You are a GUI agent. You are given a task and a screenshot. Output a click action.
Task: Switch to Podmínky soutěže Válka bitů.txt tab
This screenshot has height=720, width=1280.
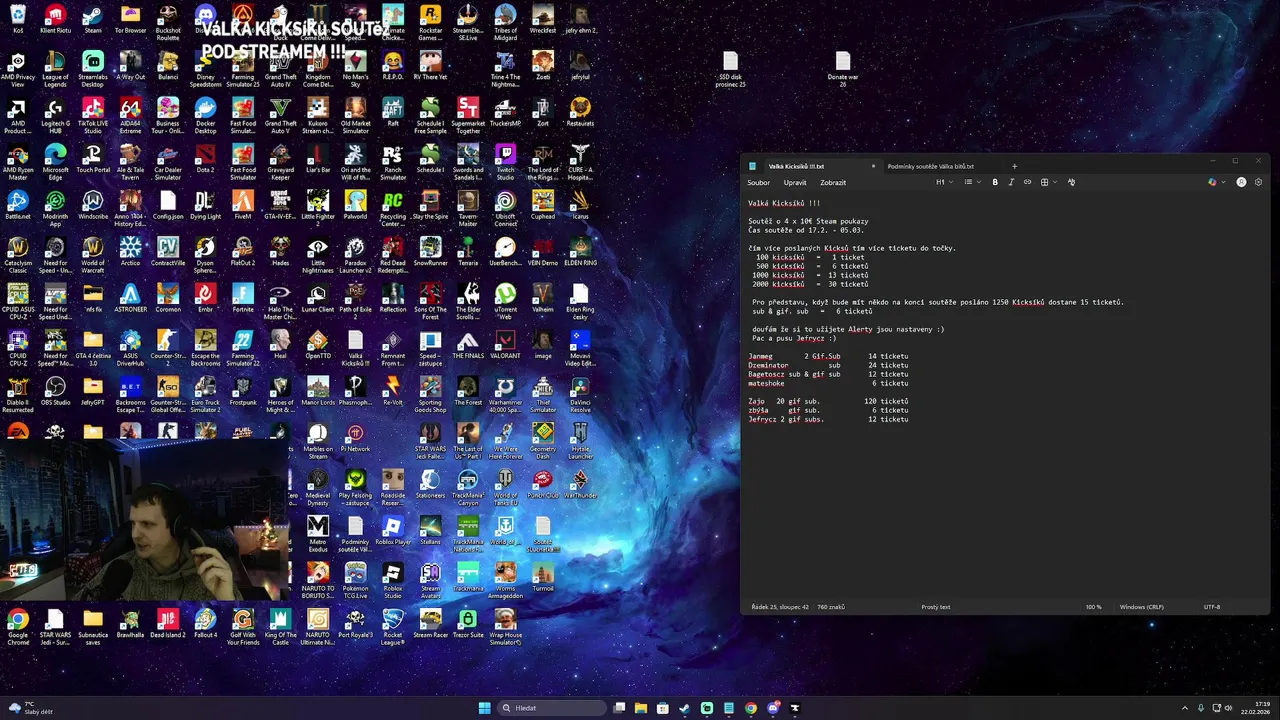[x=931, y=166]
